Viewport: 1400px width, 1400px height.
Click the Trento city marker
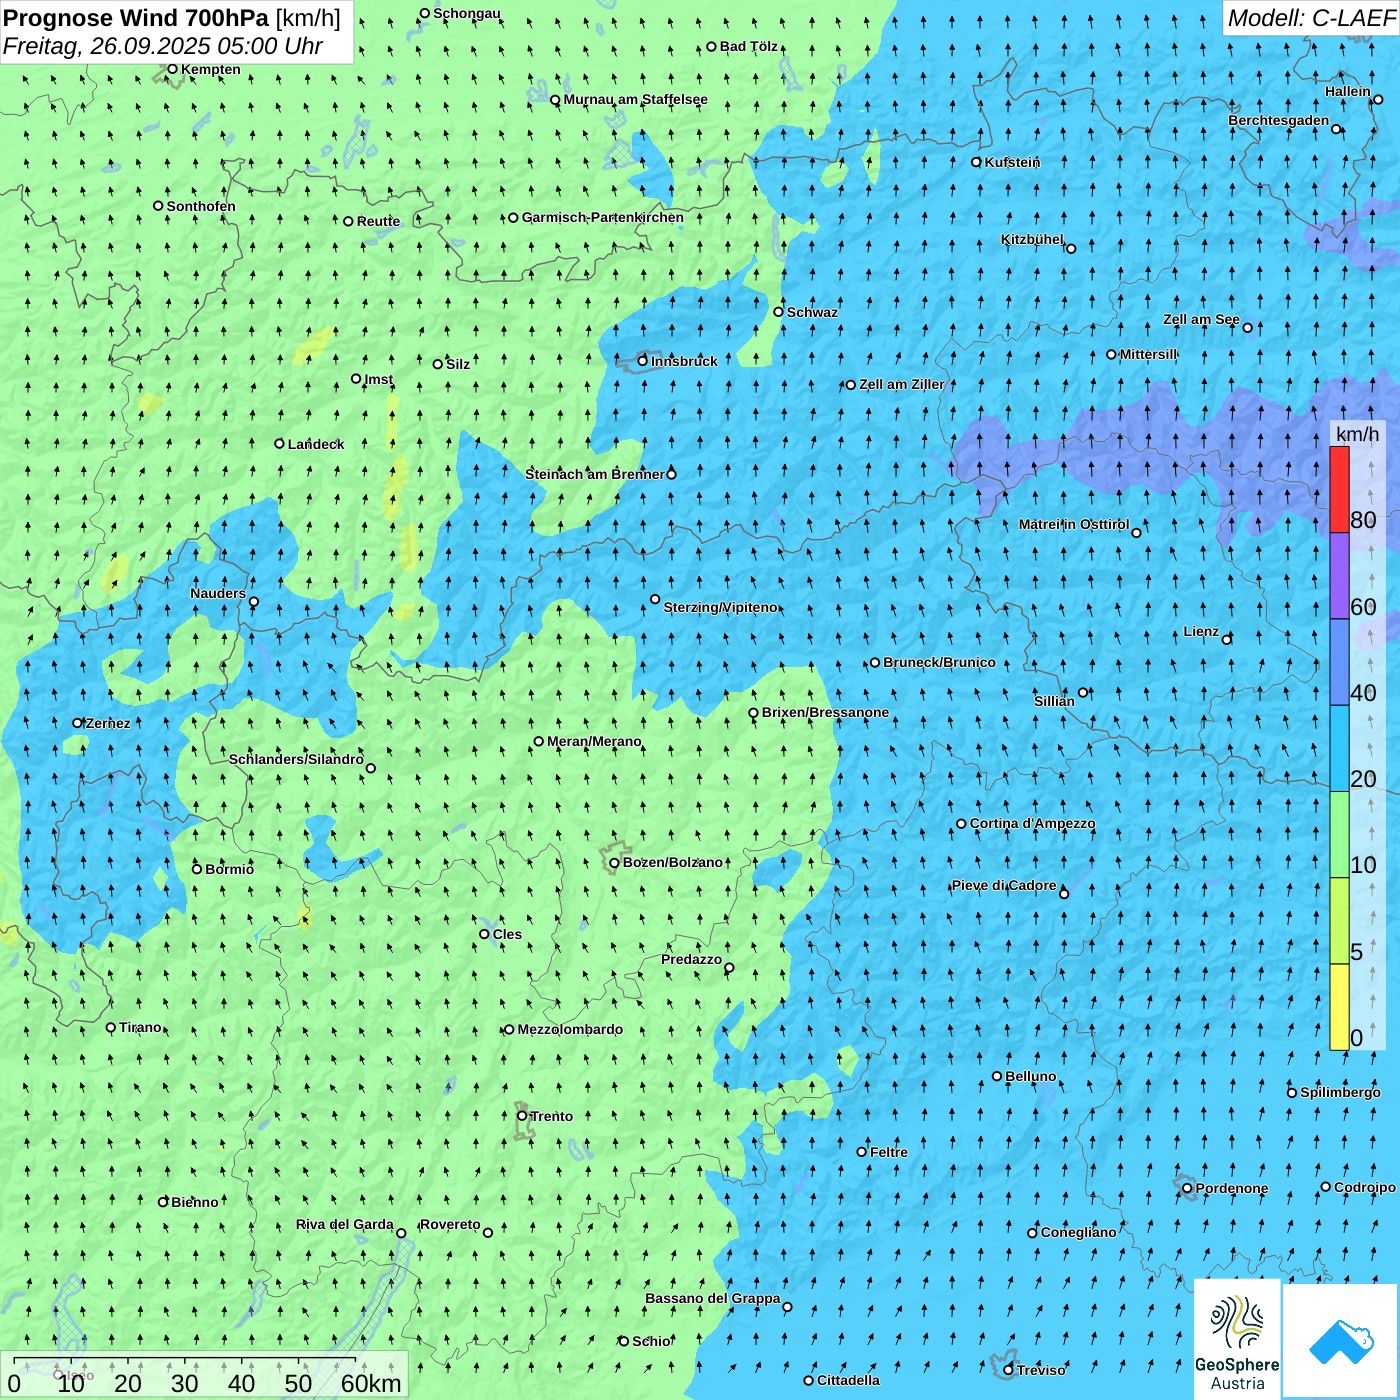coord(522,1116)
